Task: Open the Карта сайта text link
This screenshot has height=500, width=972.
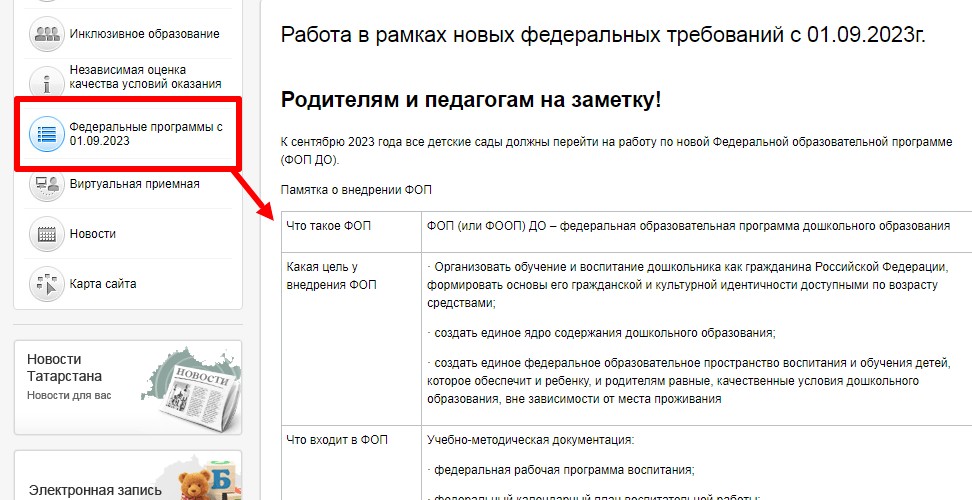Action: 103,284
